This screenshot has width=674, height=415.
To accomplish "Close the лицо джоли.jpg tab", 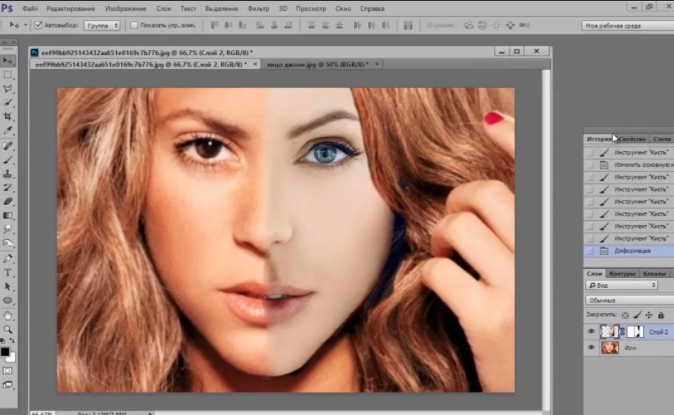I will pos(377,64).
